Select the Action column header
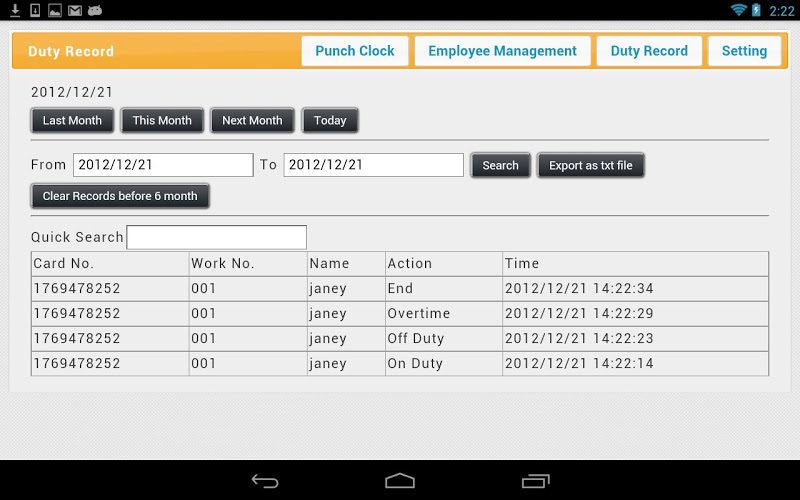This screenshot has height=500, width=800. click(x=444, y=264)
